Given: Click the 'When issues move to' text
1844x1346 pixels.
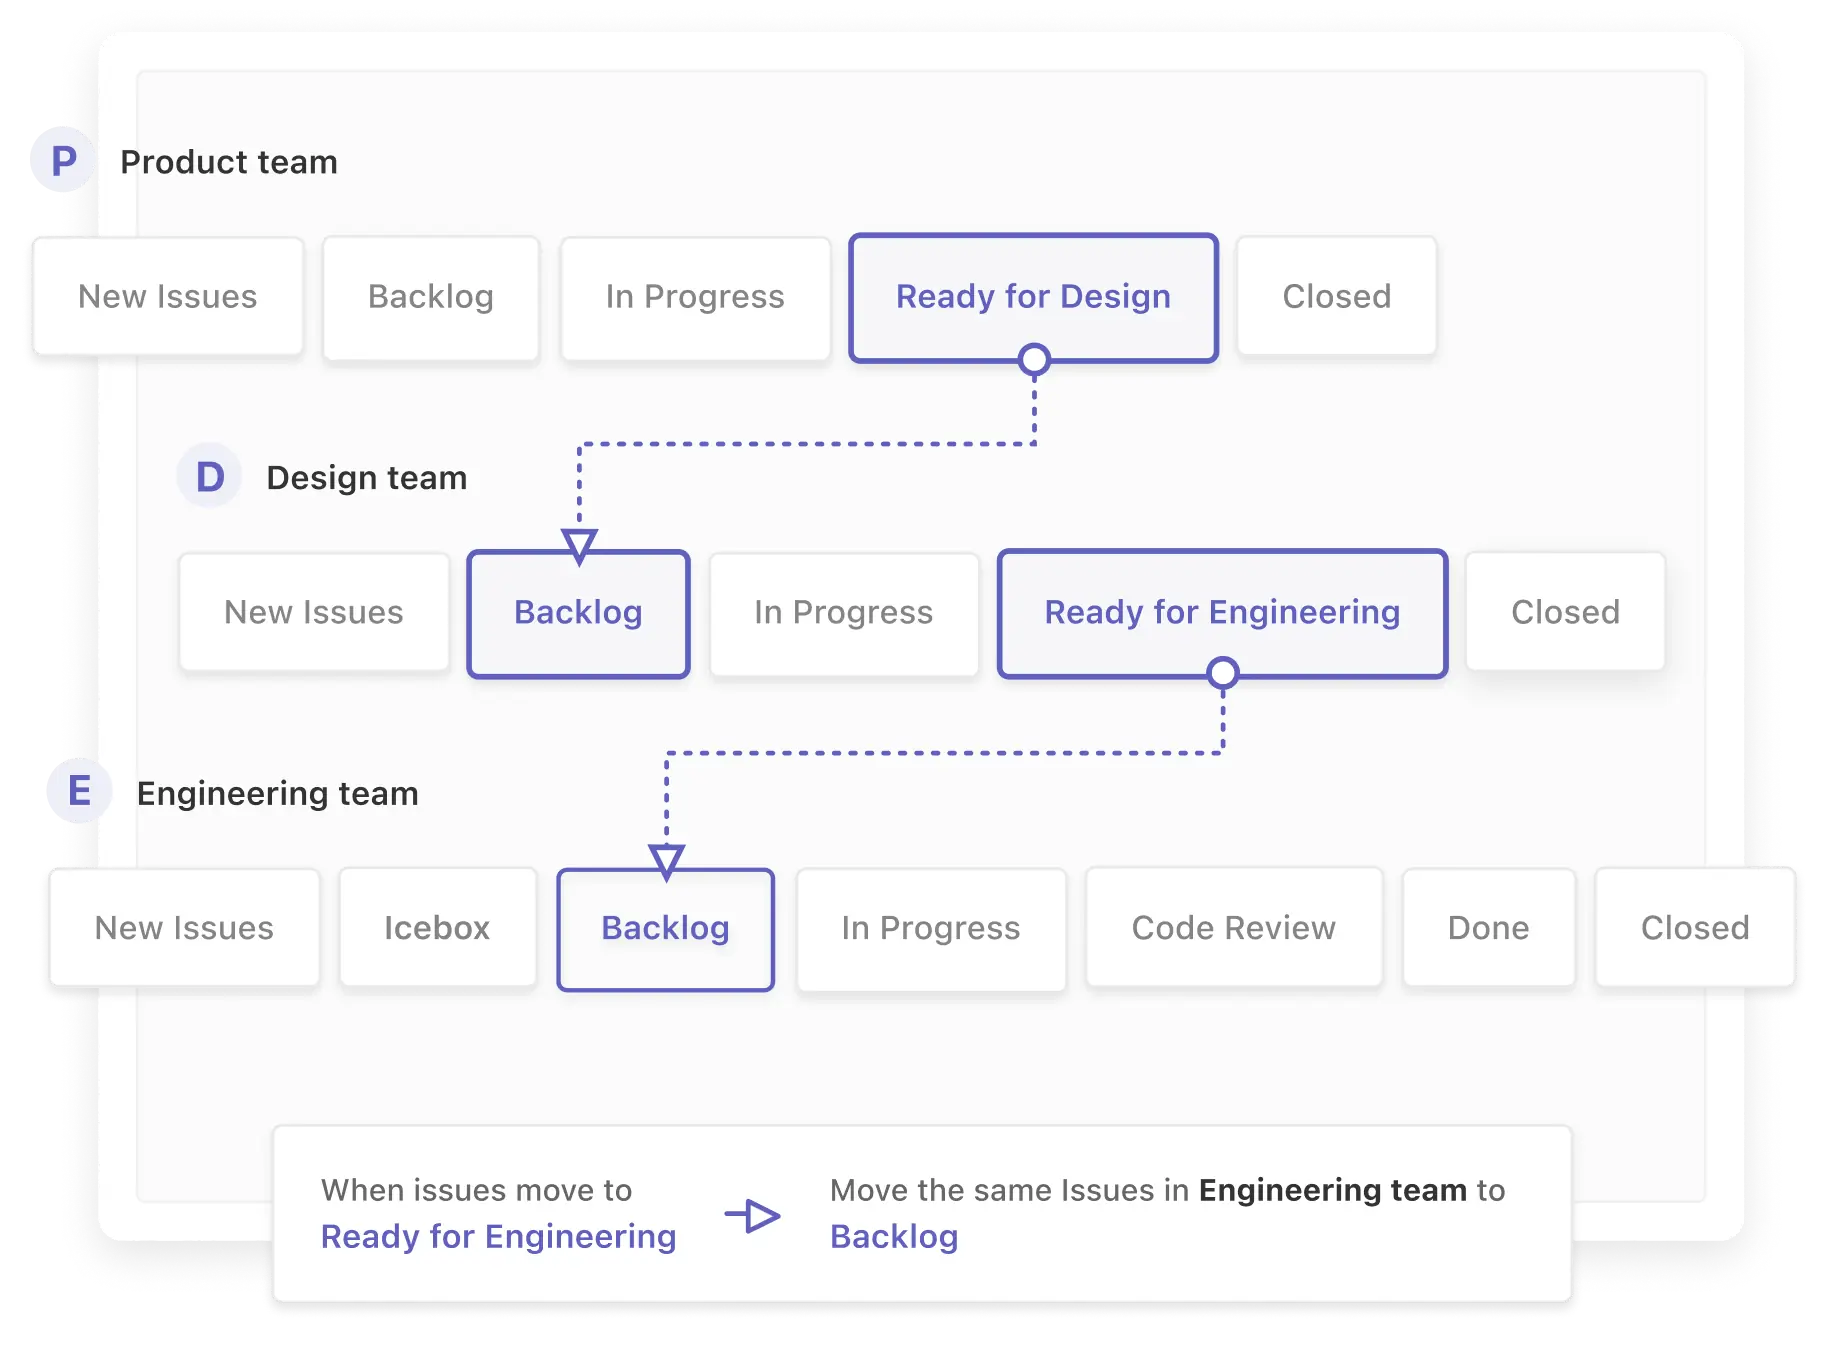Looking at the screenshot, I should pyautogui.click(x=476, y=1190).
